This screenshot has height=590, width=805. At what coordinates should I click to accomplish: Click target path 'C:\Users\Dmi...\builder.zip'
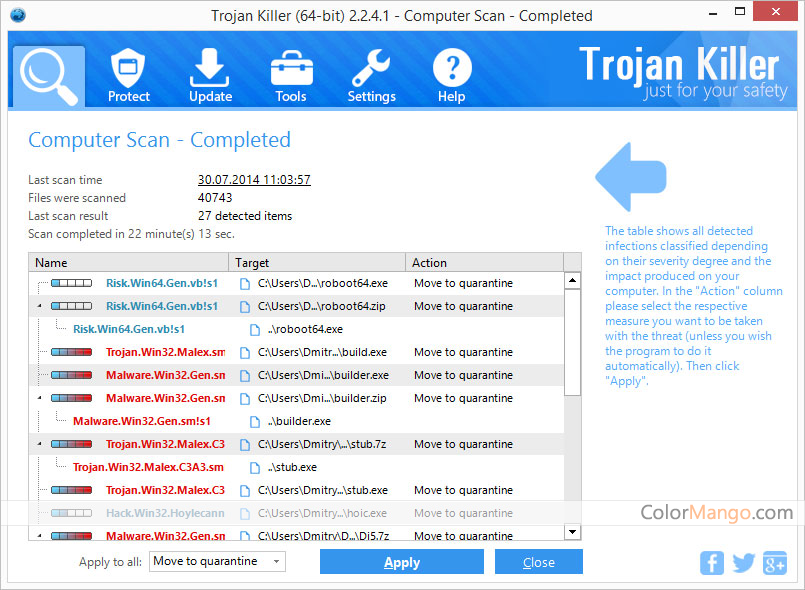pyautogui.click(x=322, y=398)
